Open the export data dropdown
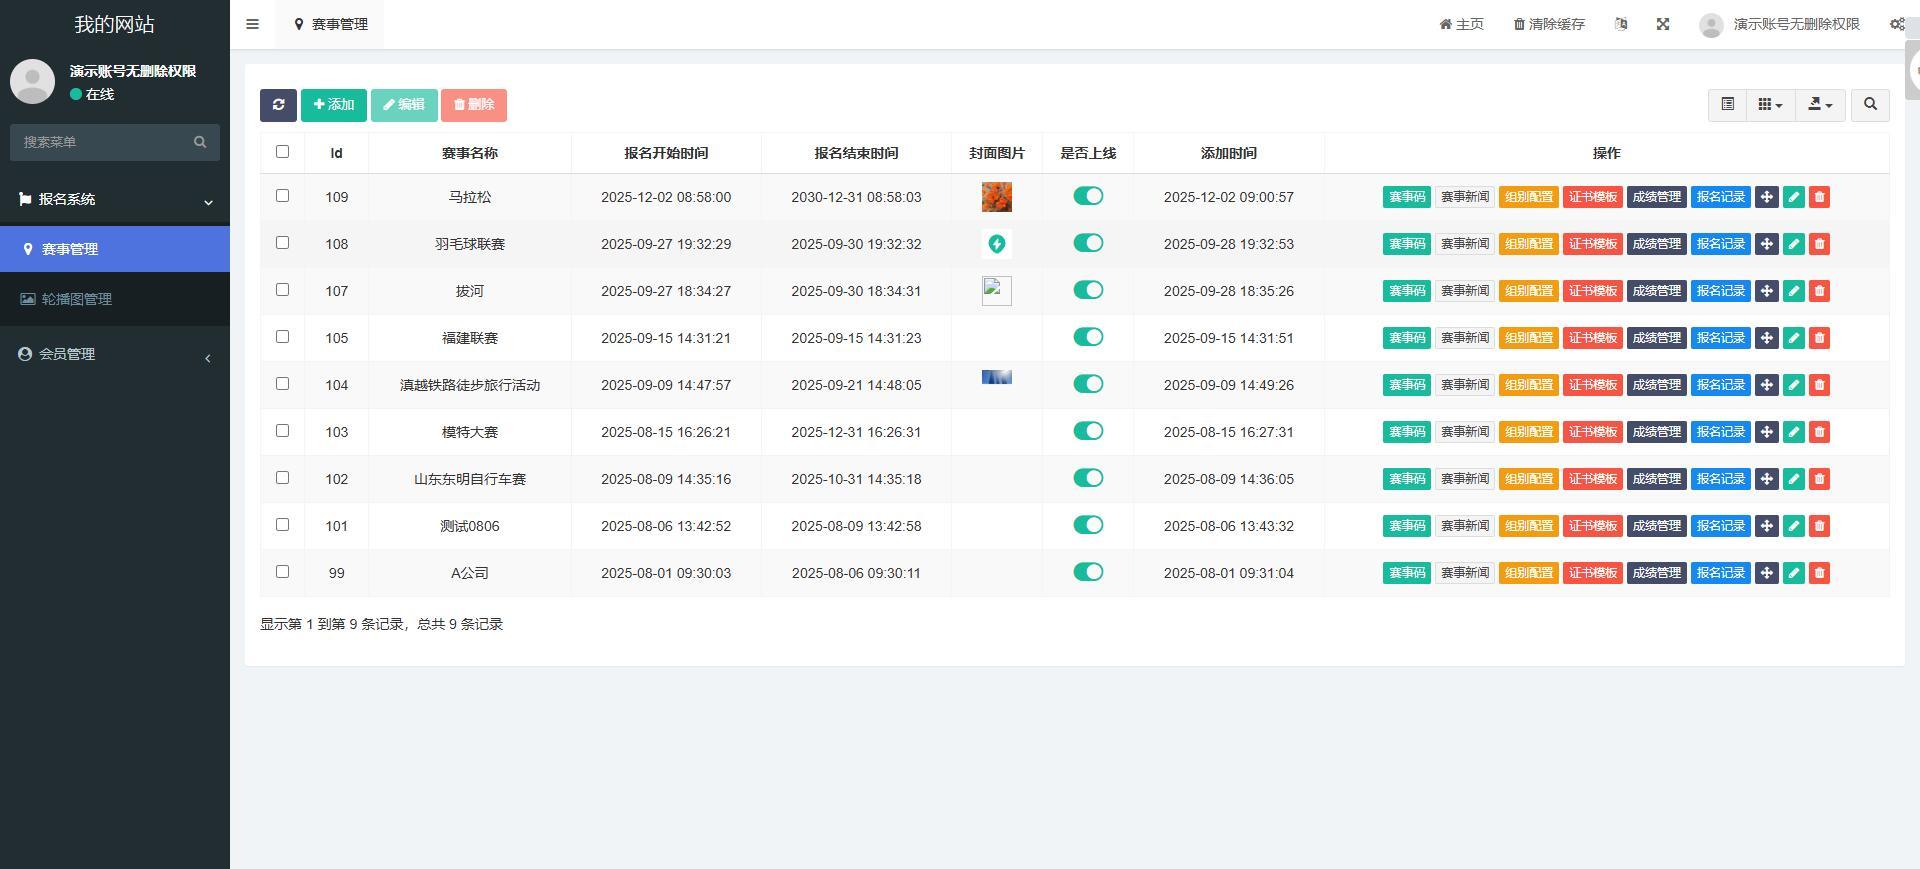The width and height of the screenshot is (1920, 869). tap(1820, 104)
